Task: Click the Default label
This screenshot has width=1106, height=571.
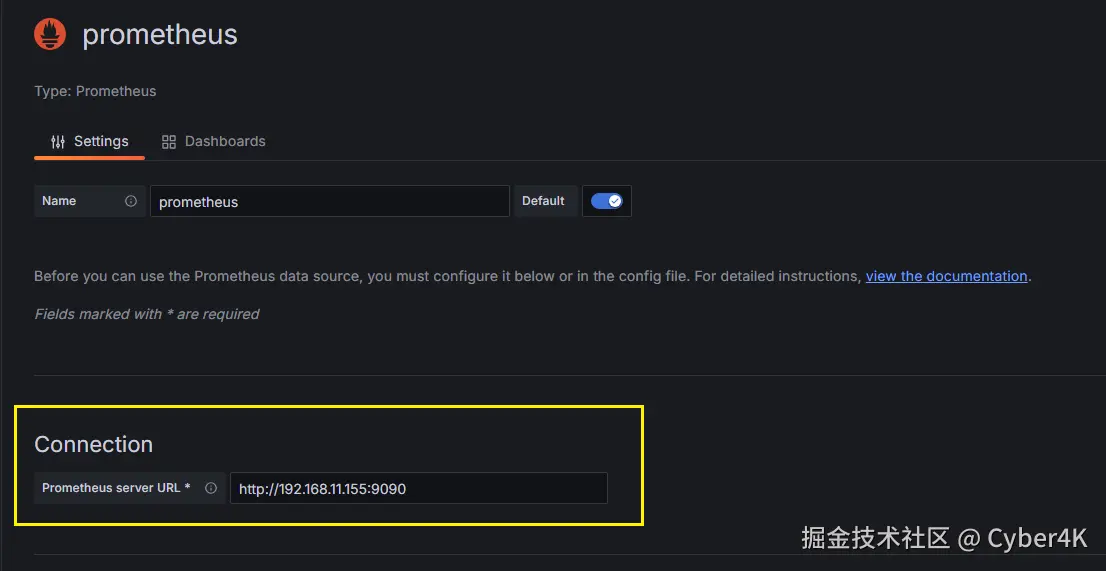Action: [543, 201]
